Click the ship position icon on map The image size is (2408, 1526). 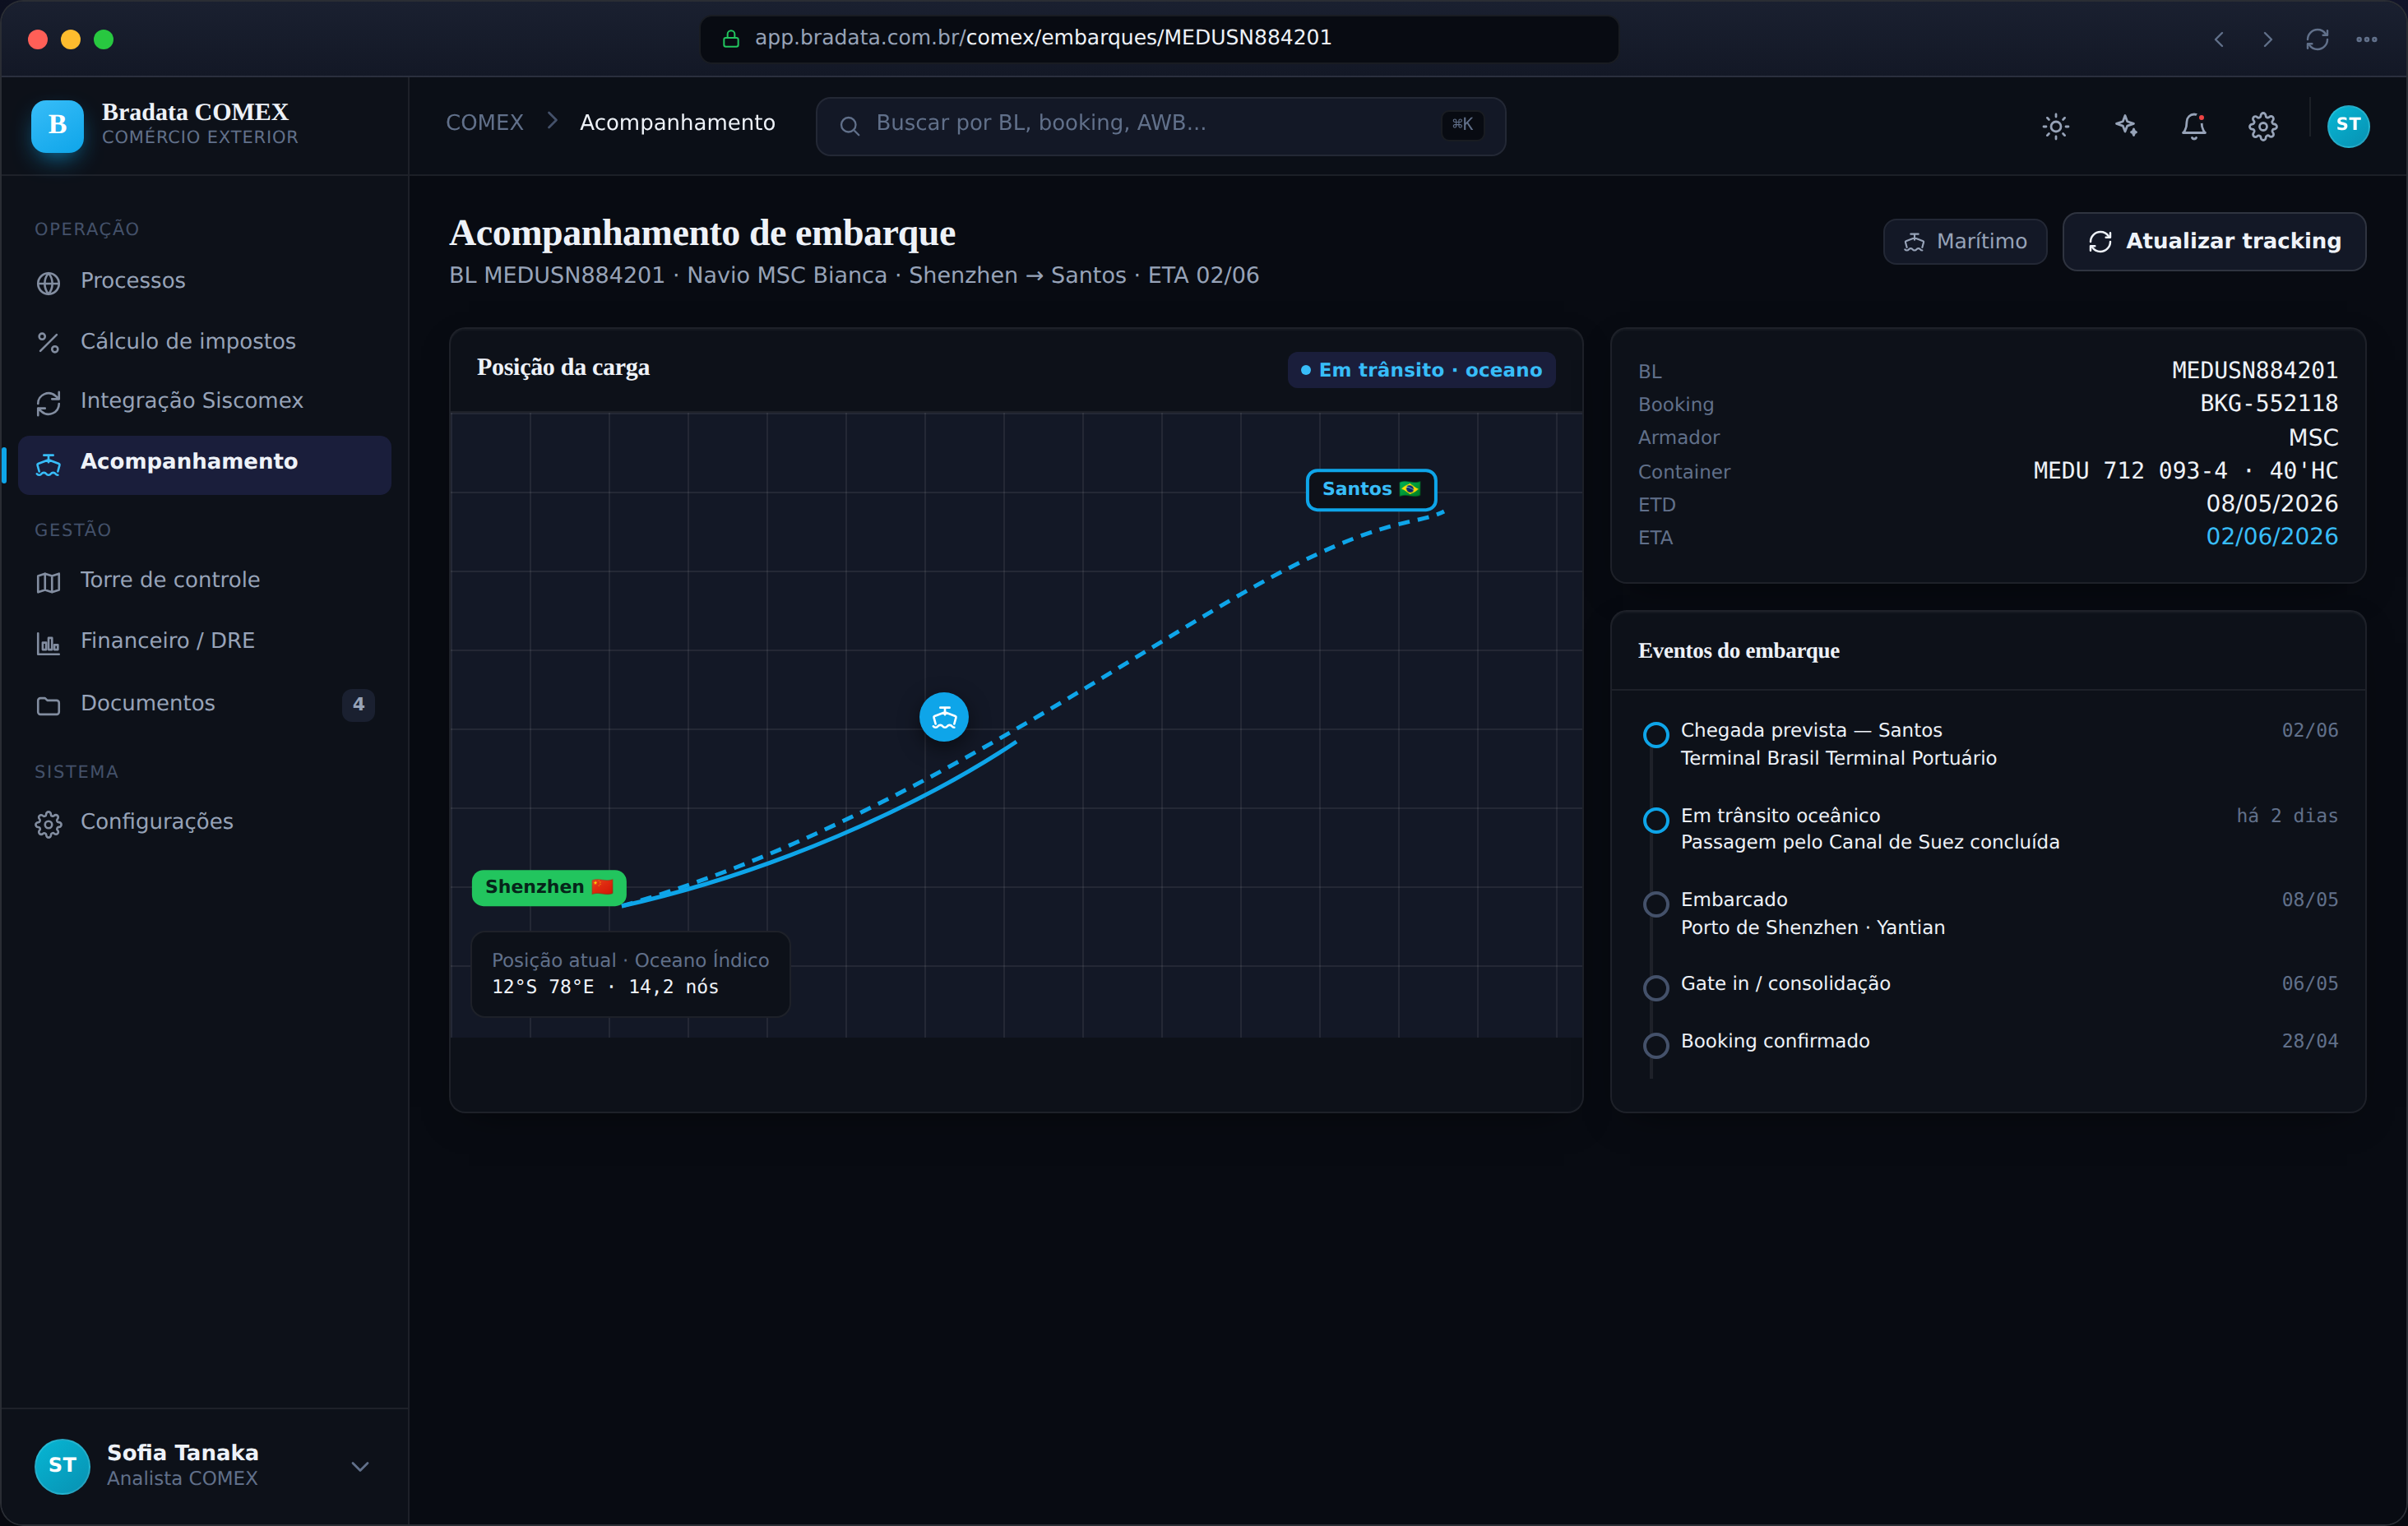[944, 717]
